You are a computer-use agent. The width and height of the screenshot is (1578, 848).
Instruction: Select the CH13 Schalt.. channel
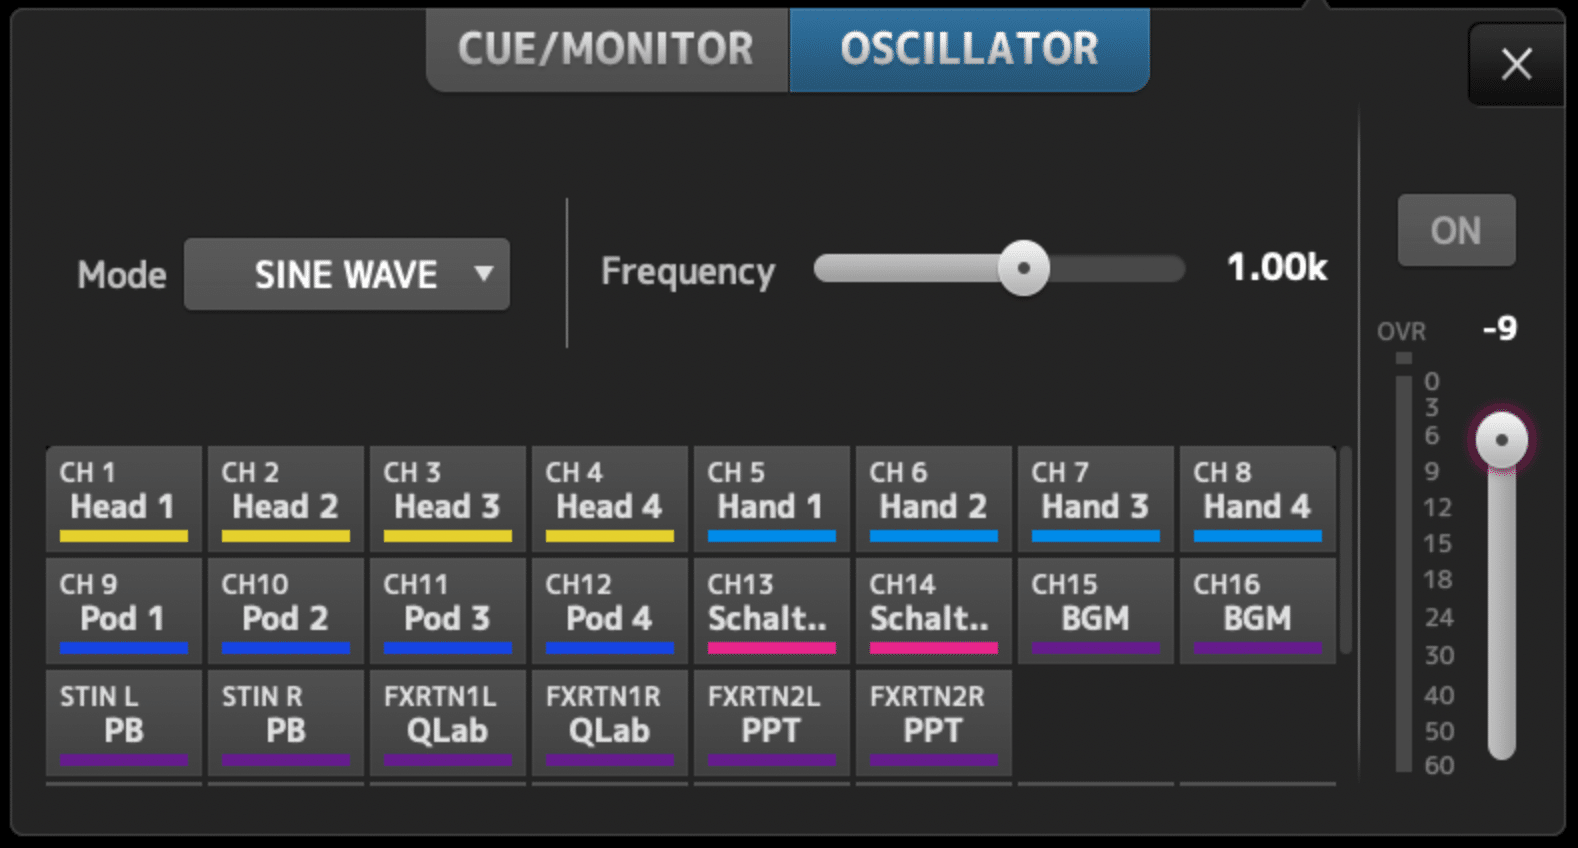click(771, 610)
